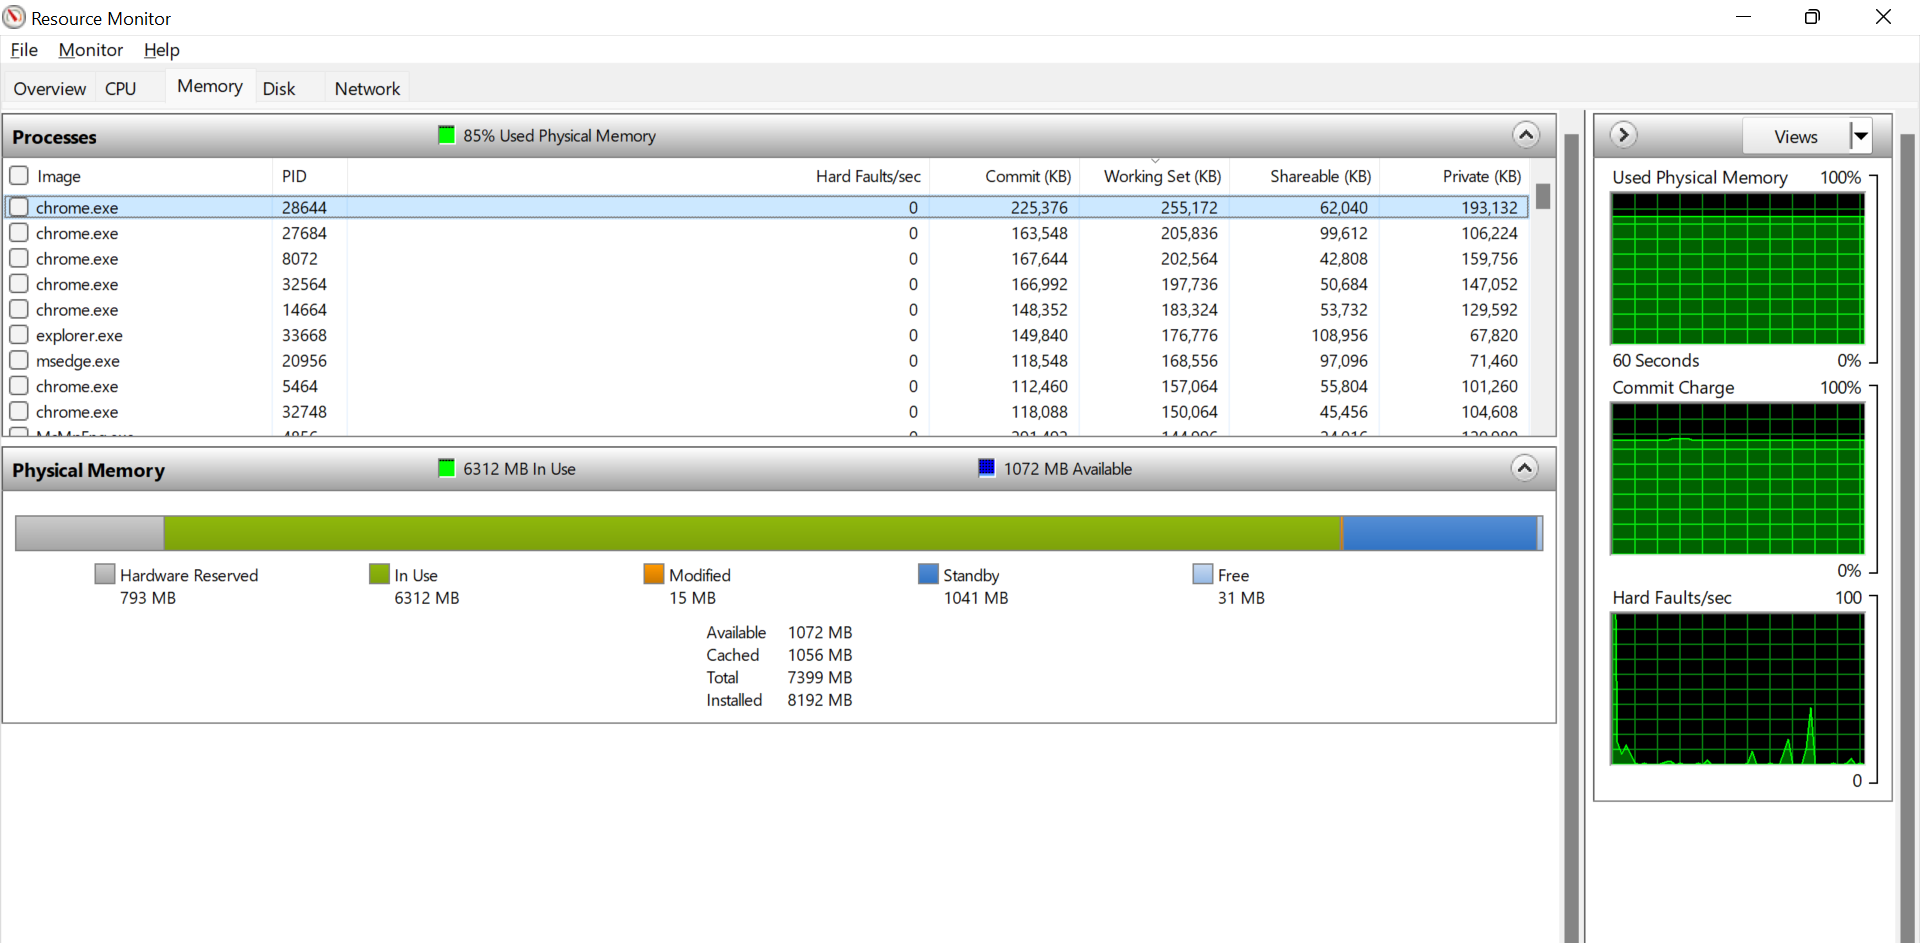Tick checkbox for msedge.exe
The height and width of the screenshot is (943, 1920).
tap(19, 360)
